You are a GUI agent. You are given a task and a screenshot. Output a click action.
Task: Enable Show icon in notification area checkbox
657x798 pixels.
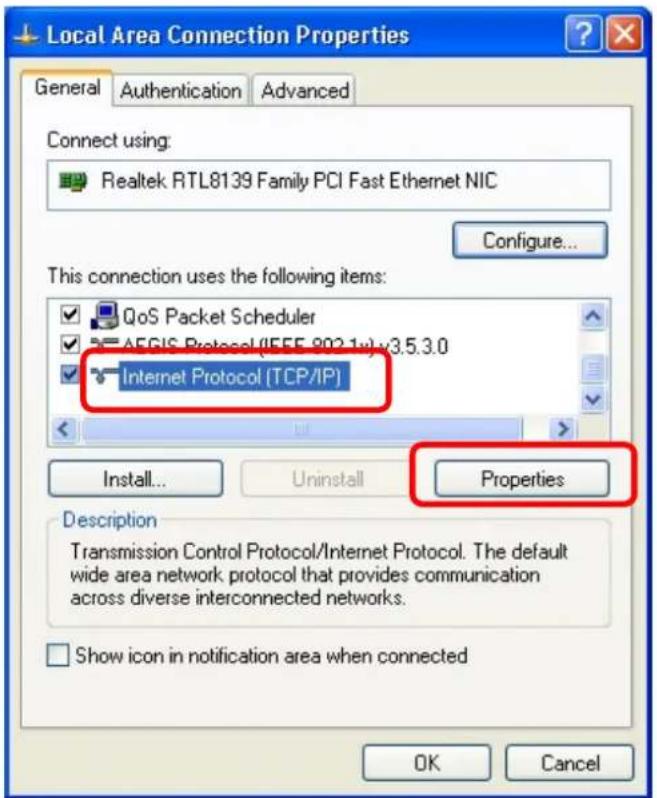pyautogui.click(x=58, y=654)
